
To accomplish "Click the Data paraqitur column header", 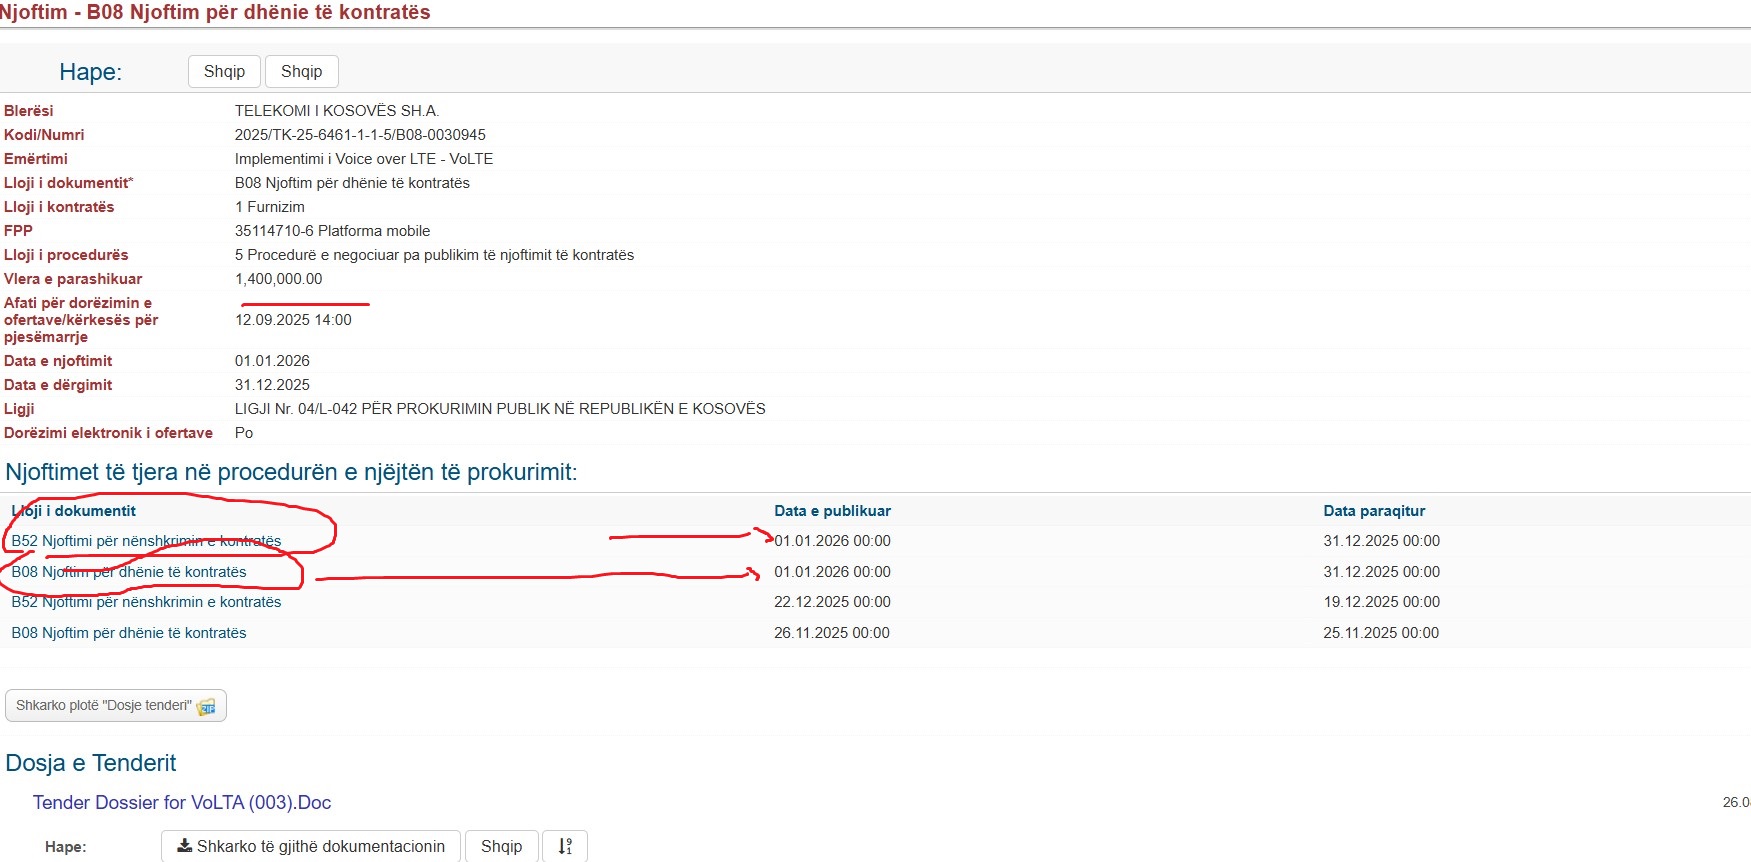I will pos(1374,511).
